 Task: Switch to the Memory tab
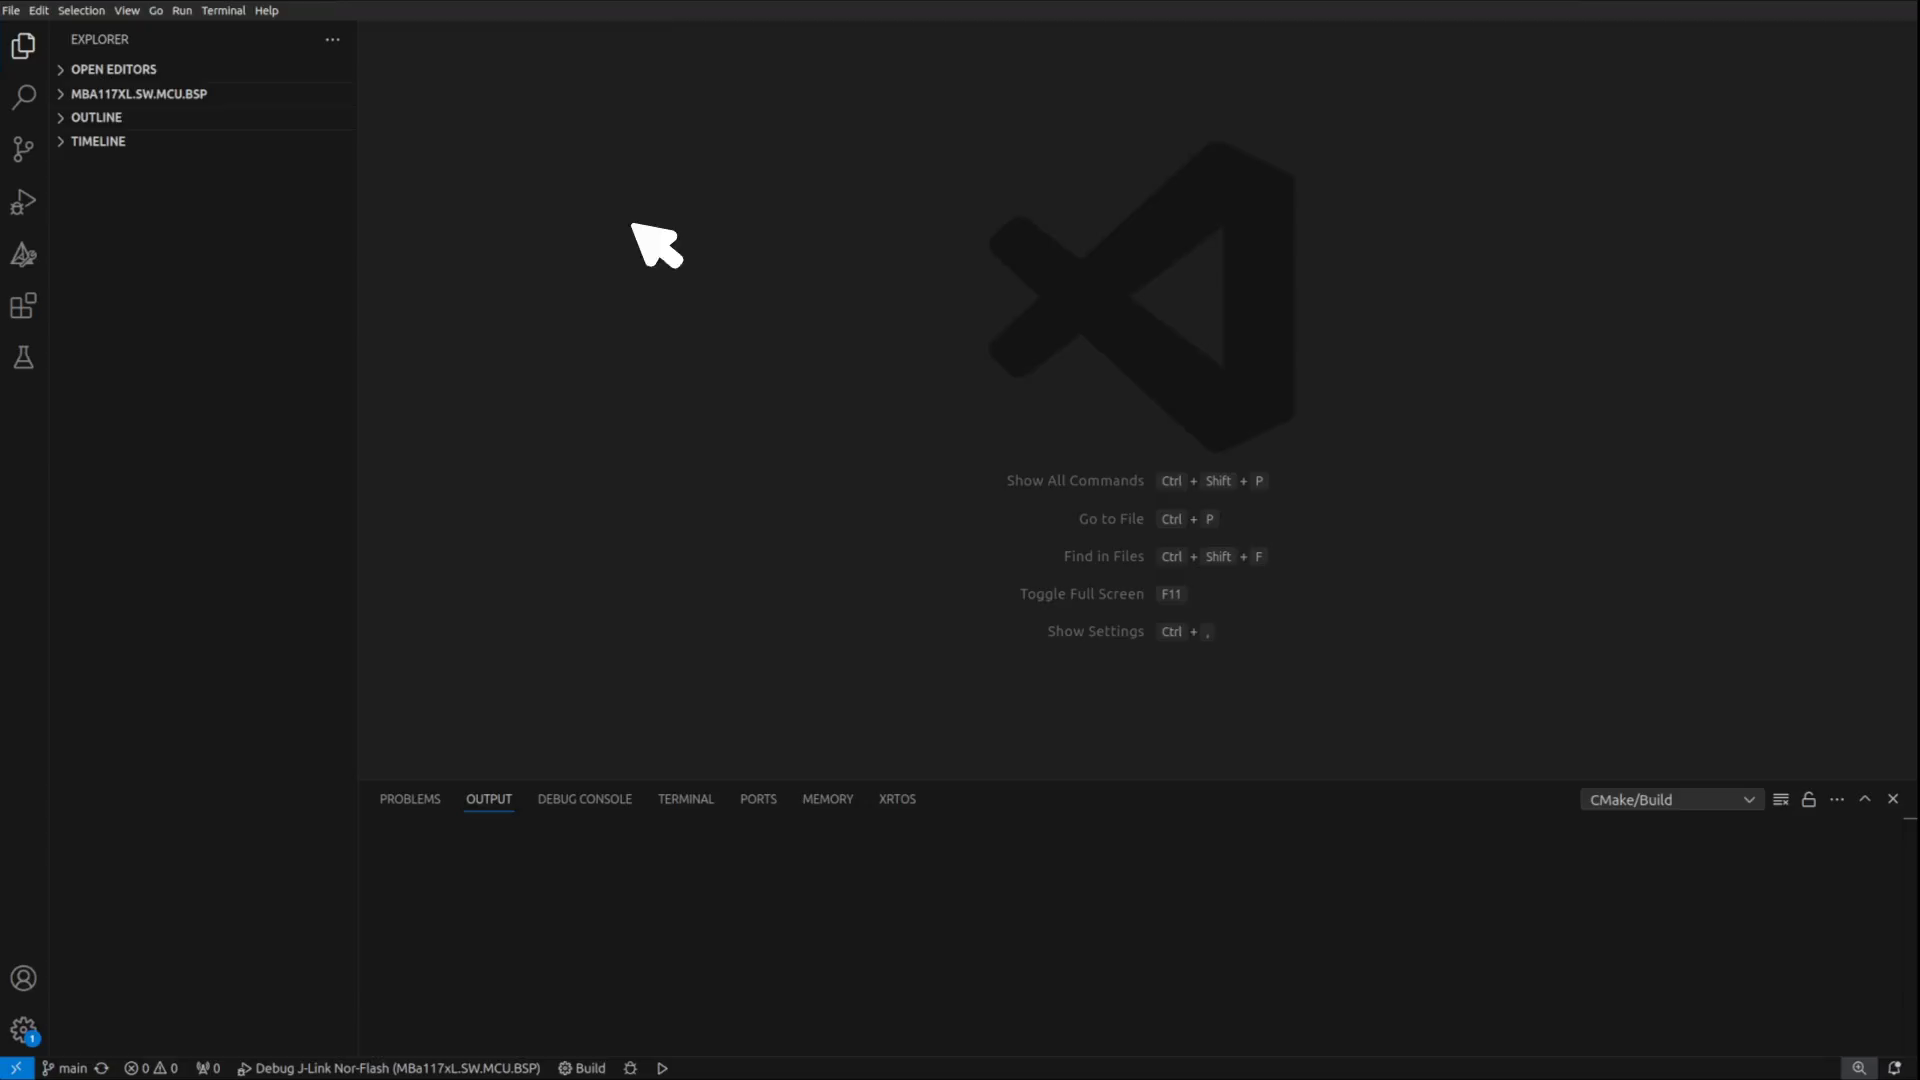point(828,799)
